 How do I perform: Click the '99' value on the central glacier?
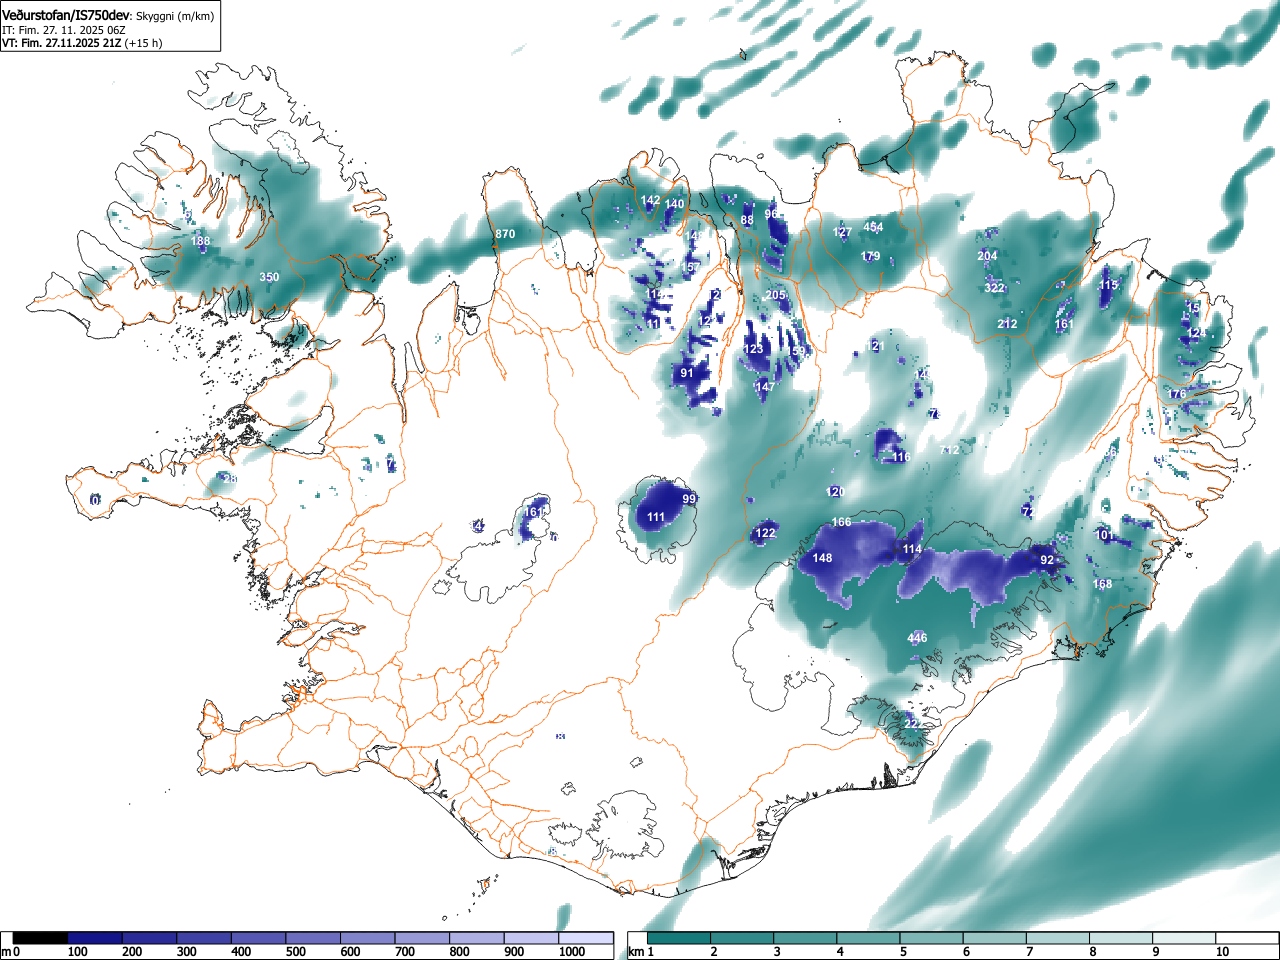(689, 498)
